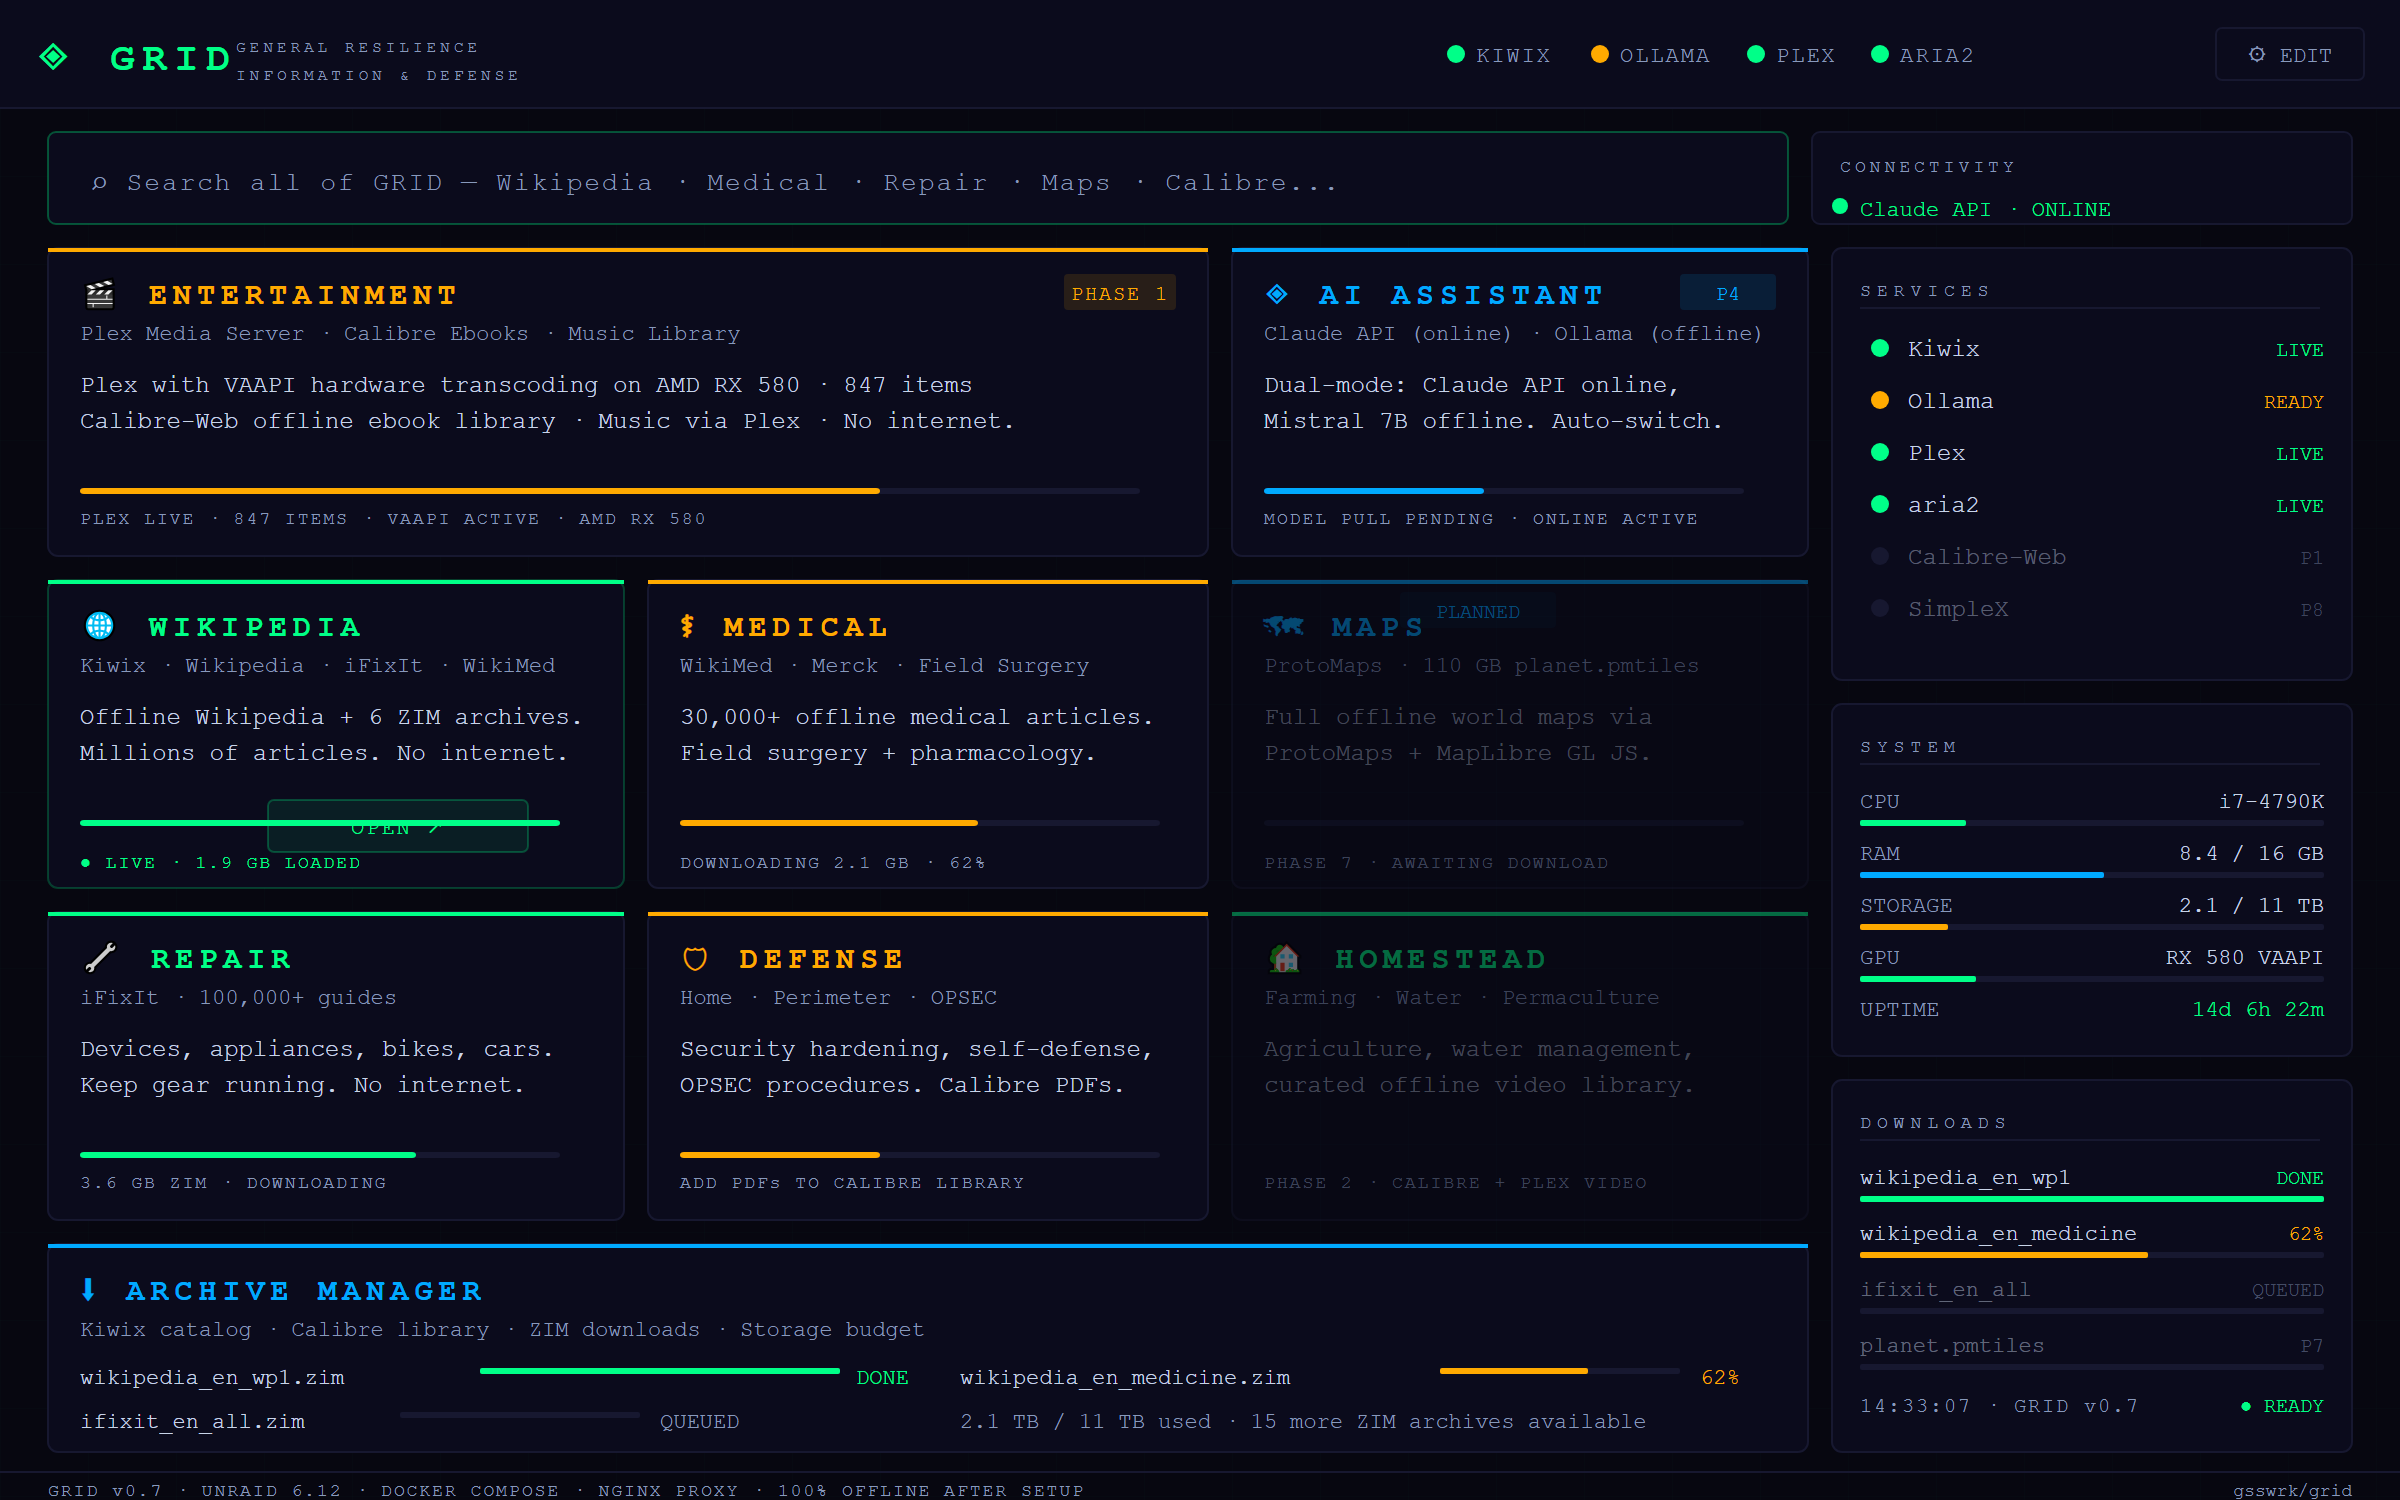Toggle the SimpleX status indicator
The width and height of the screenshot is (2400, 1500).
coord(1880,608)
